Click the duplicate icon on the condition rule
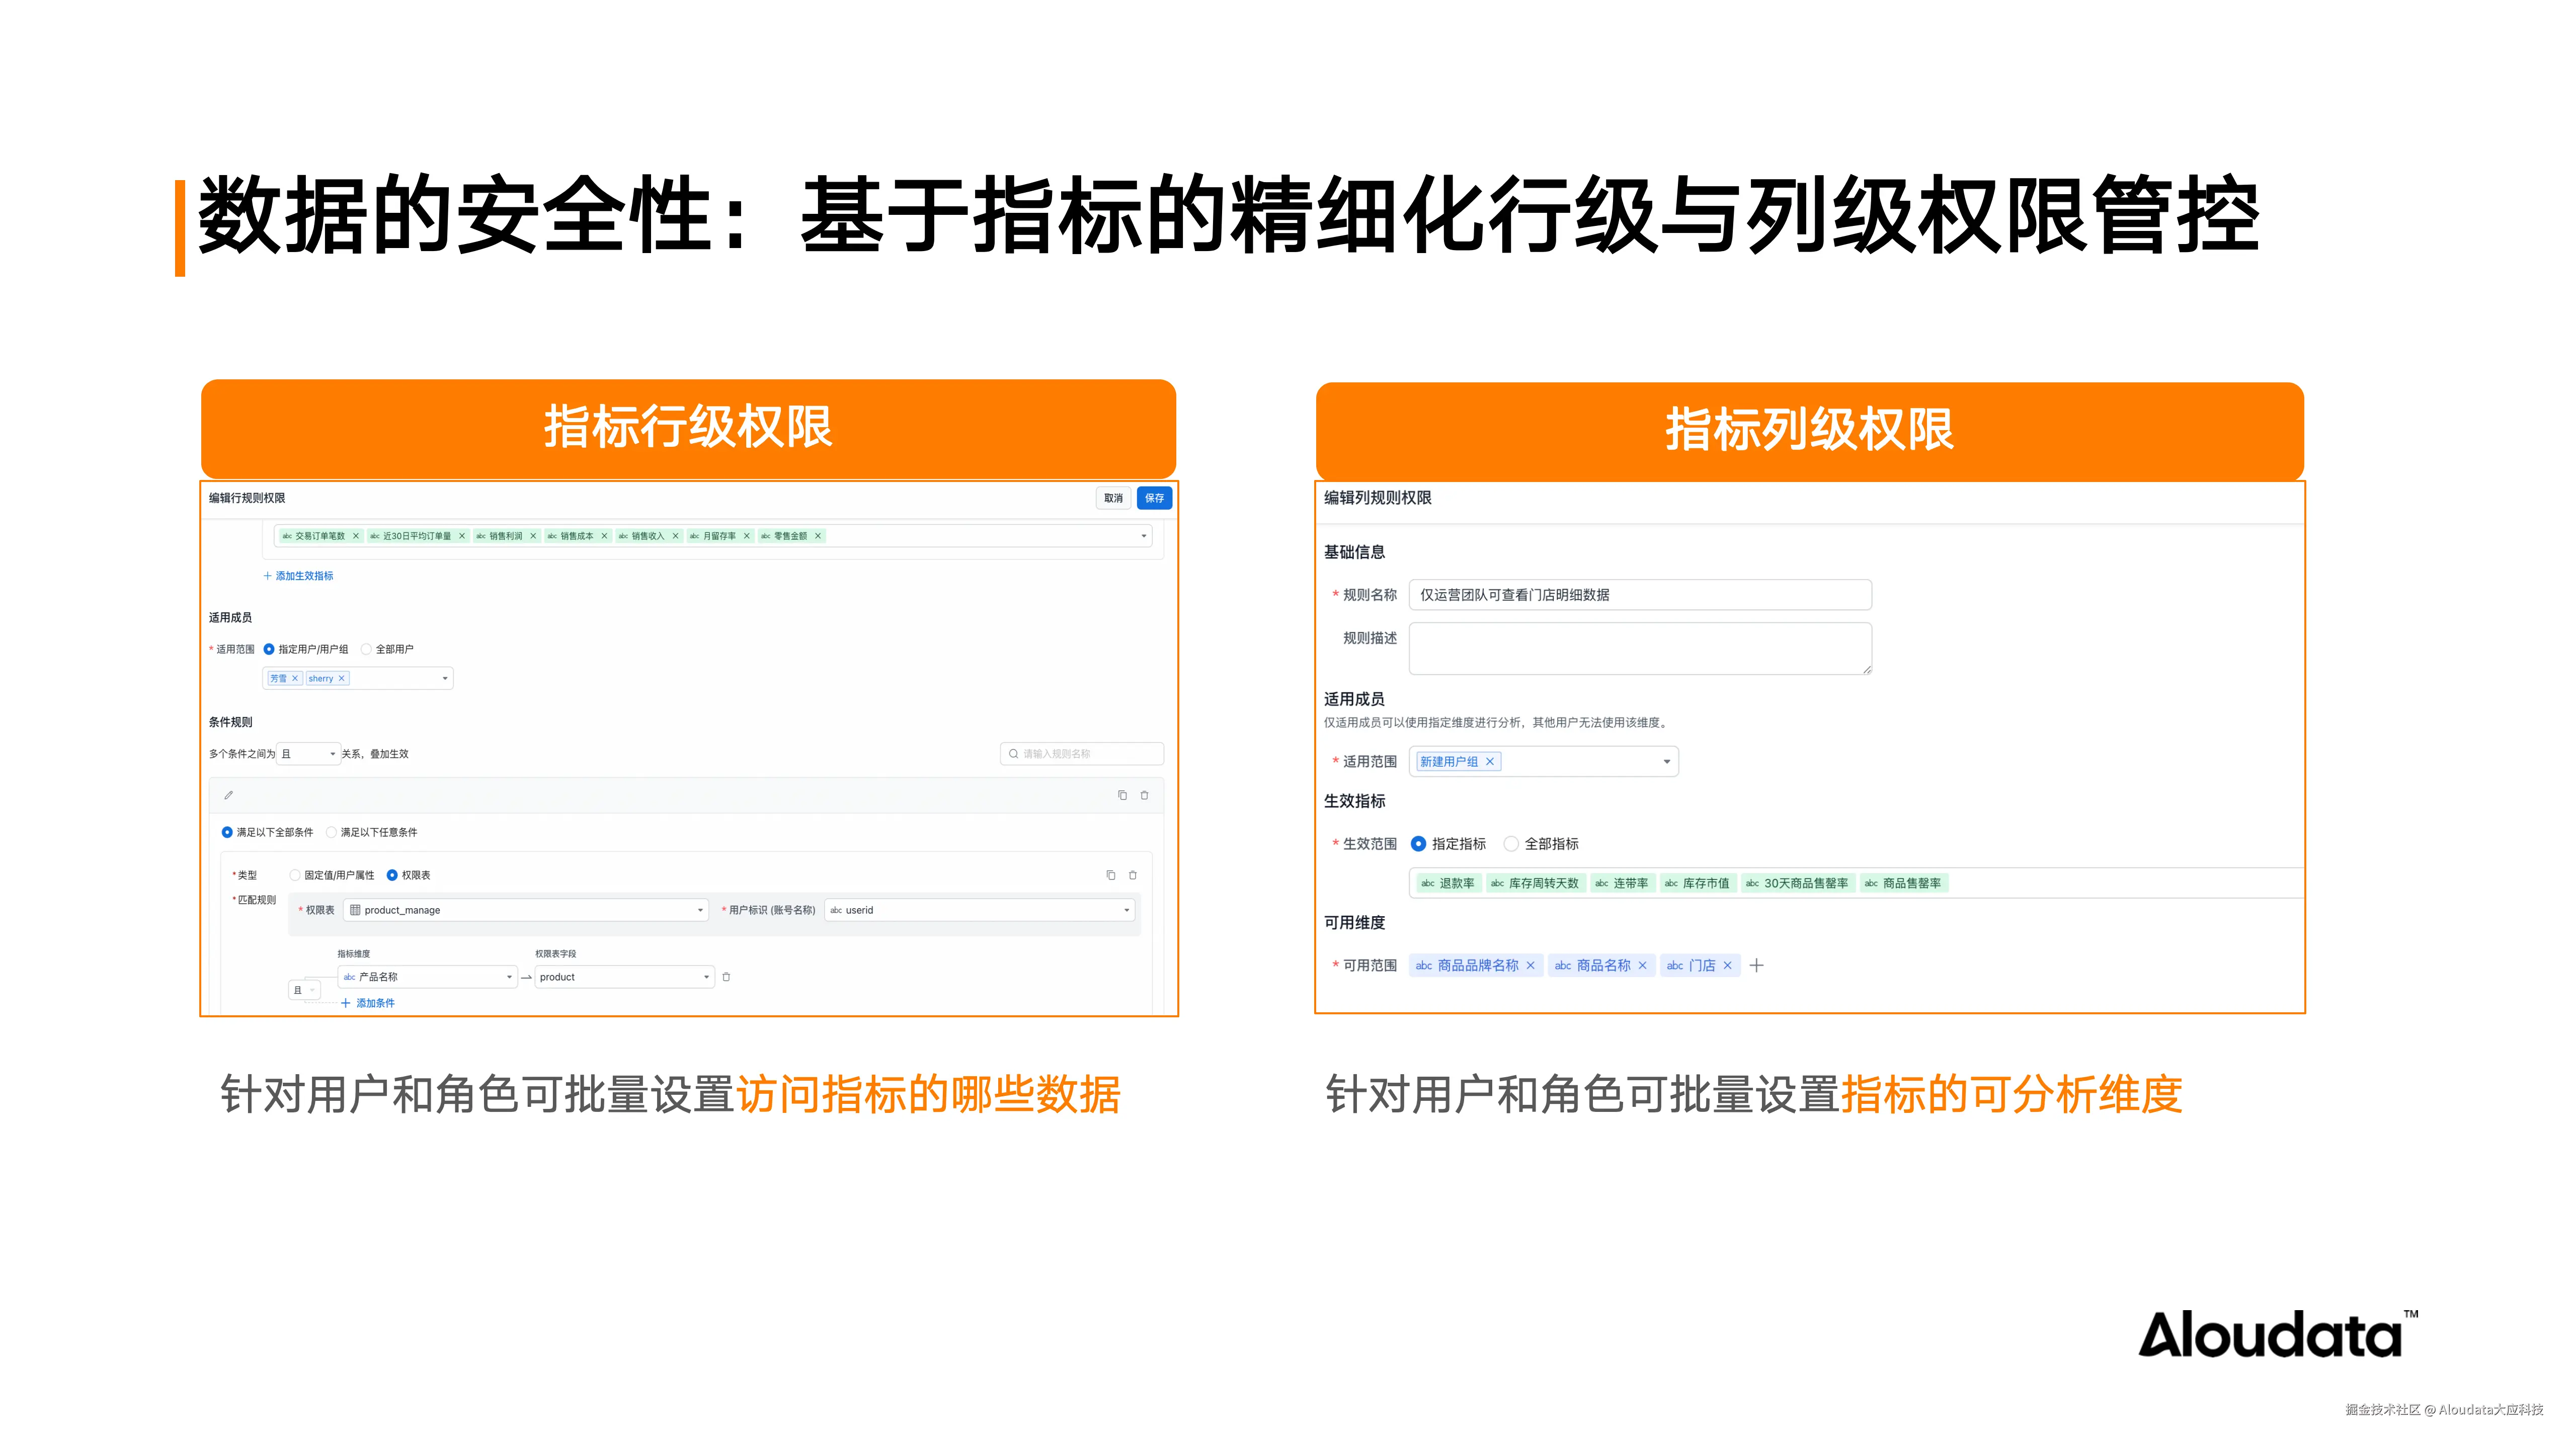 coord(1123,795)
